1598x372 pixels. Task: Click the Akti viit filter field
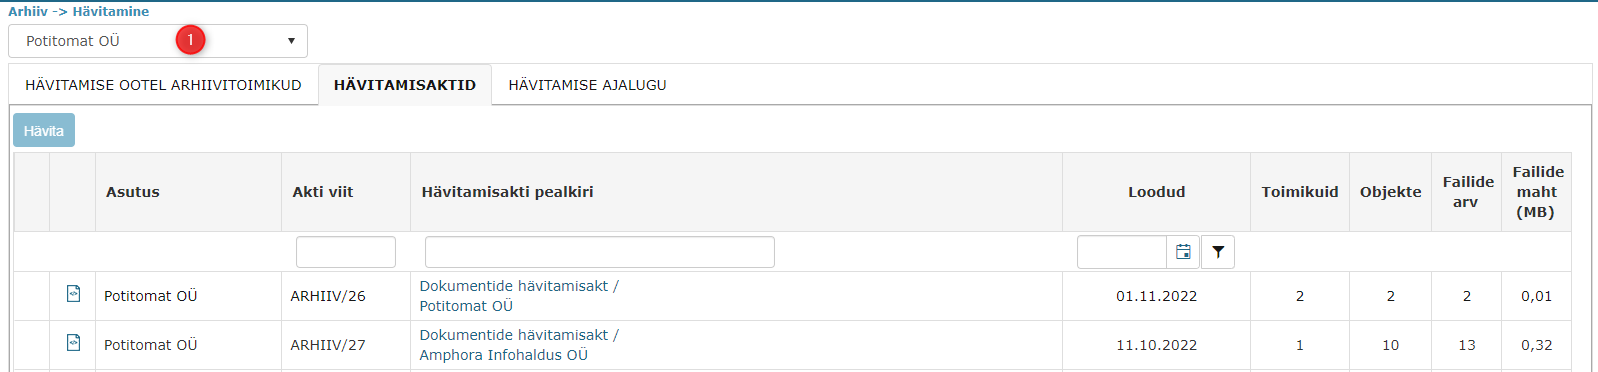coord(346,252)
